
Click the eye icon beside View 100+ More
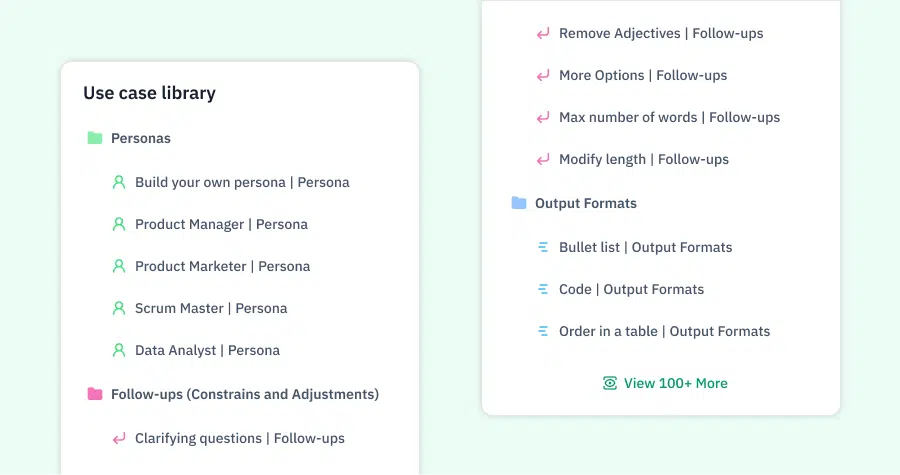(610, 383)
